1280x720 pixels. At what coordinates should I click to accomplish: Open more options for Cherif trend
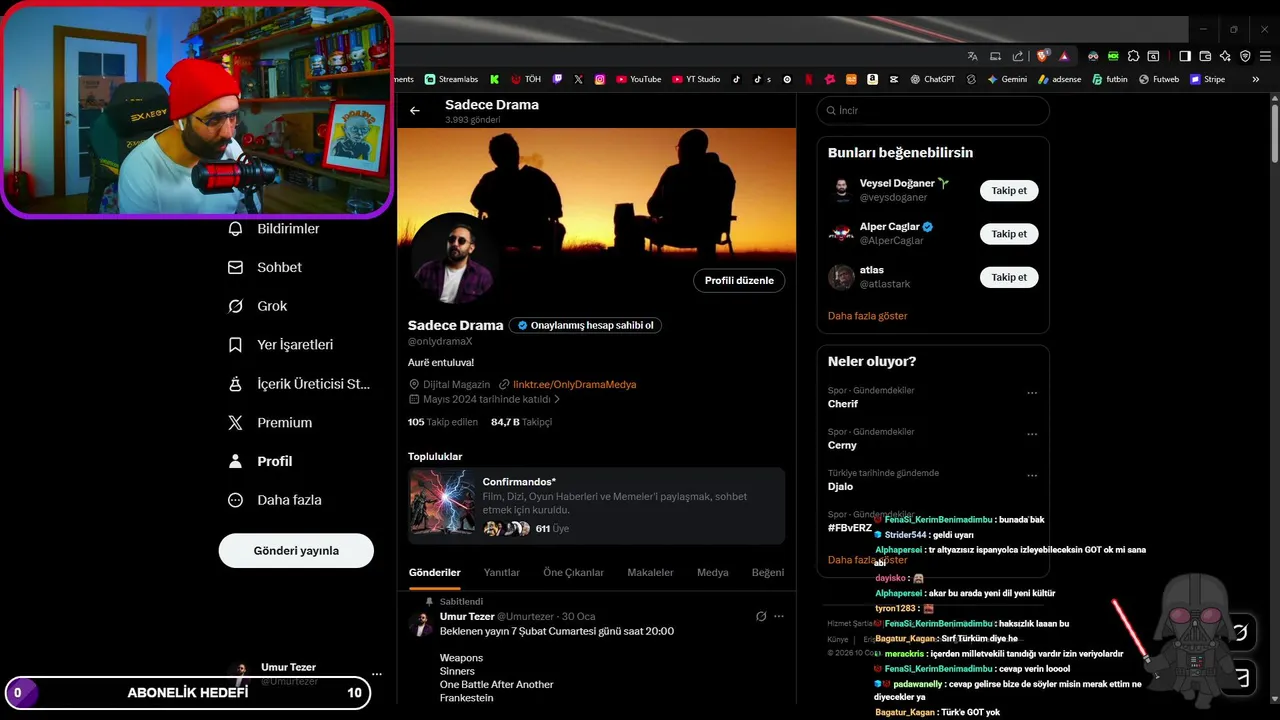[1032, 393]
